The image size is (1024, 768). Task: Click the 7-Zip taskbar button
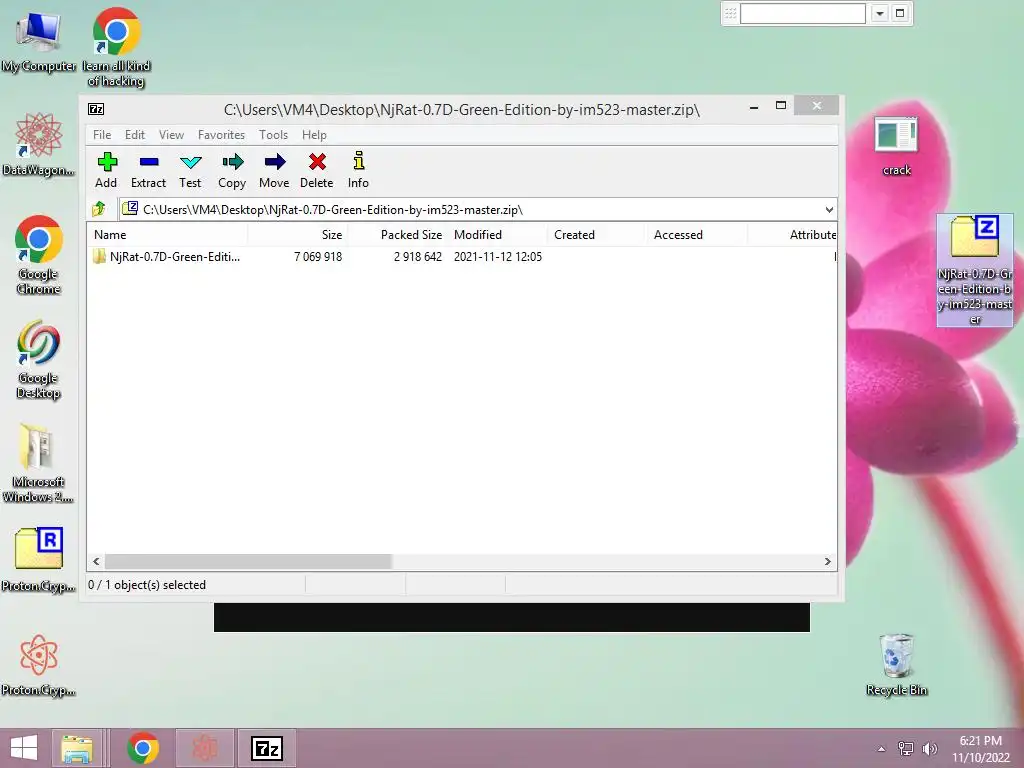(266, 748)
